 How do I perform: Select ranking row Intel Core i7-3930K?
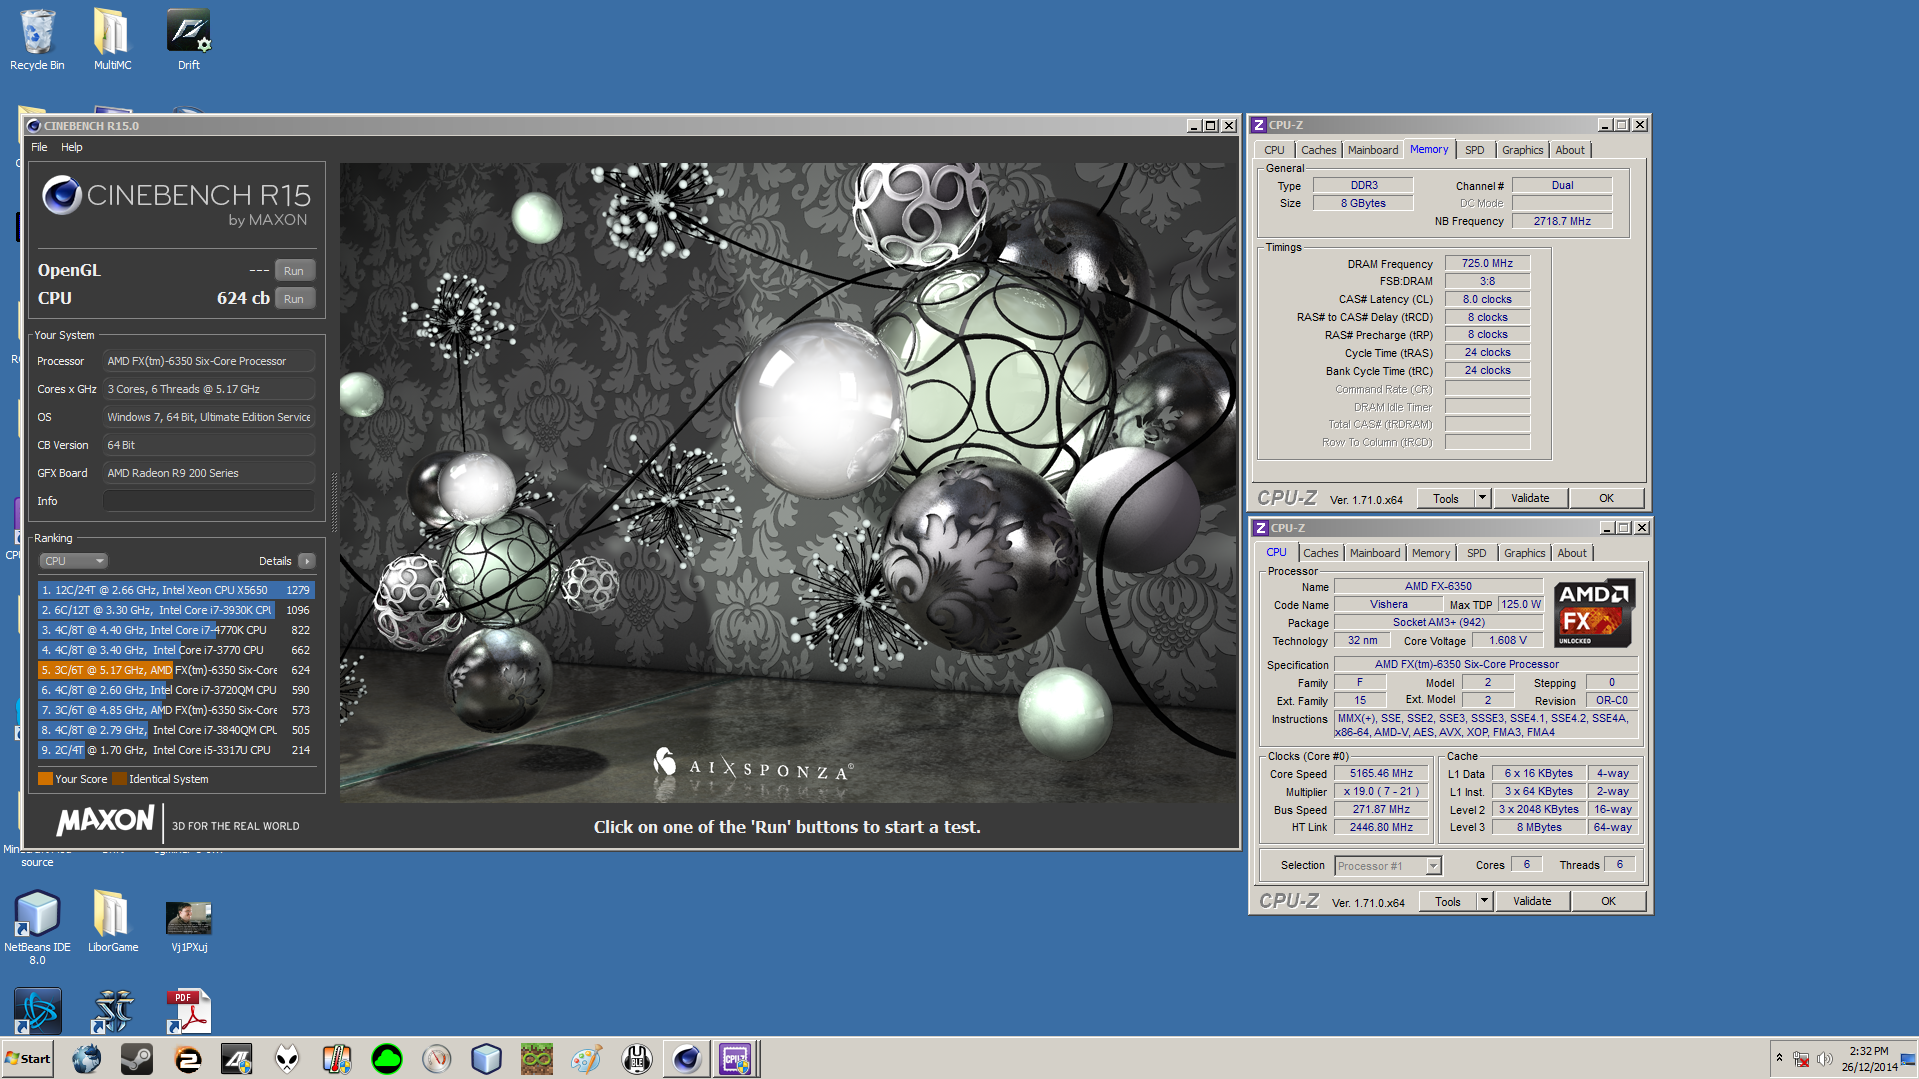click(176, 610)
